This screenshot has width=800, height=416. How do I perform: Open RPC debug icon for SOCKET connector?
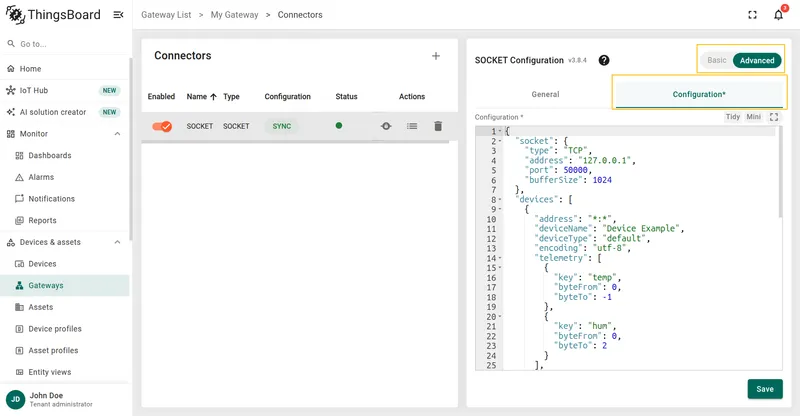pyautogui.click(x=386, y=126)
